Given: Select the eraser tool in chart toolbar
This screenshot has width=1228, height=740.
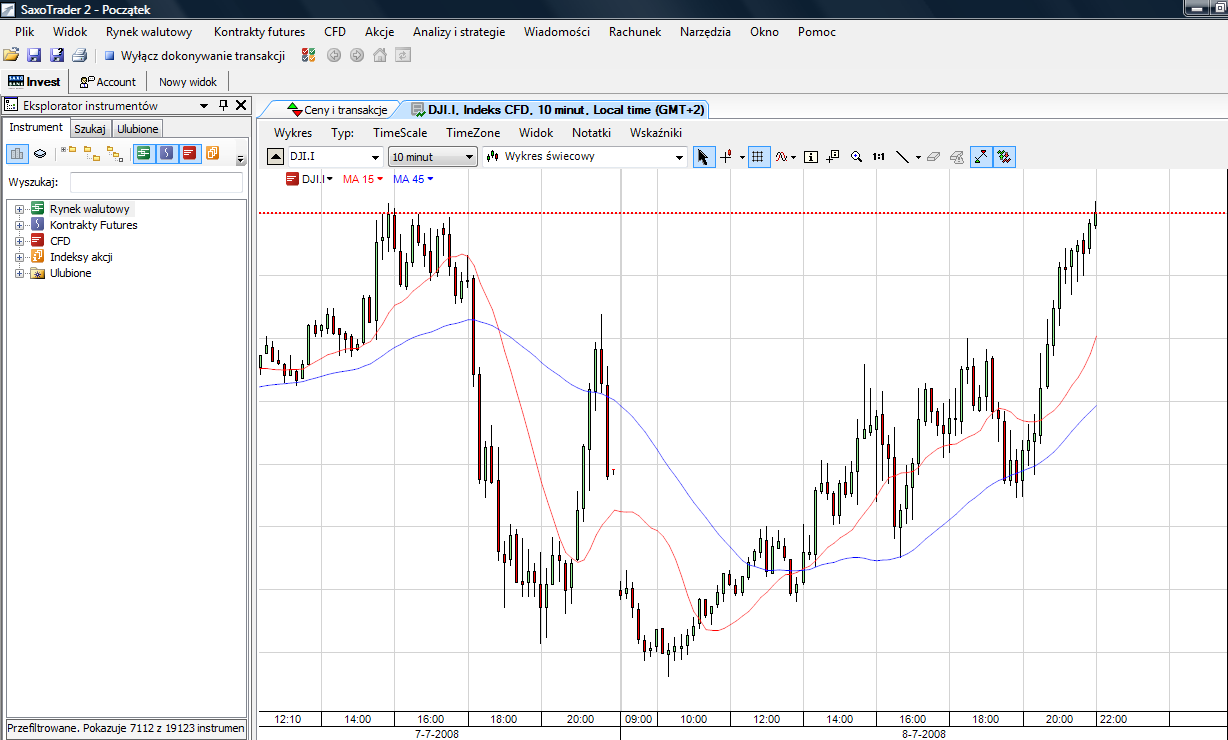Looking at the screenshot, I should pos(933,157).
